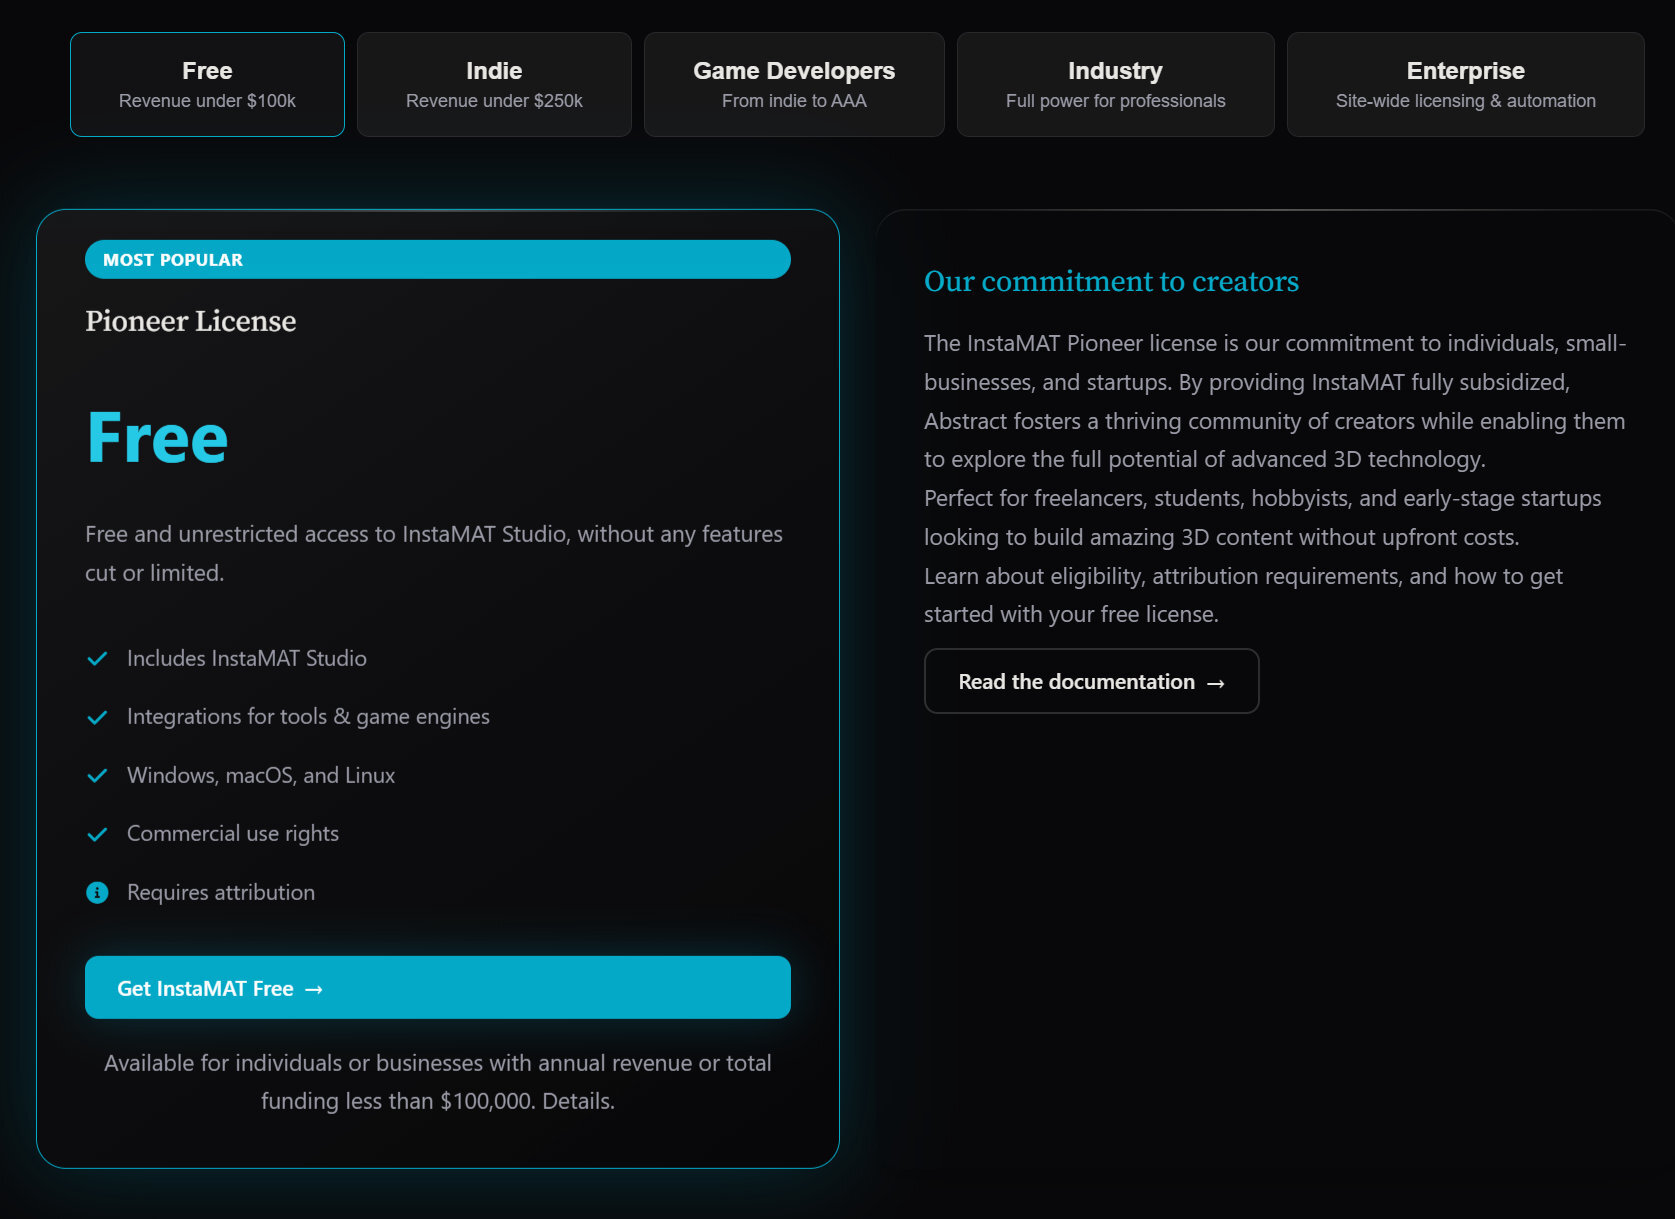This screenshot has height=1219, width=1675.
Task: Click the checkmark beside Commercial use rights
Action: pos(97,835)
